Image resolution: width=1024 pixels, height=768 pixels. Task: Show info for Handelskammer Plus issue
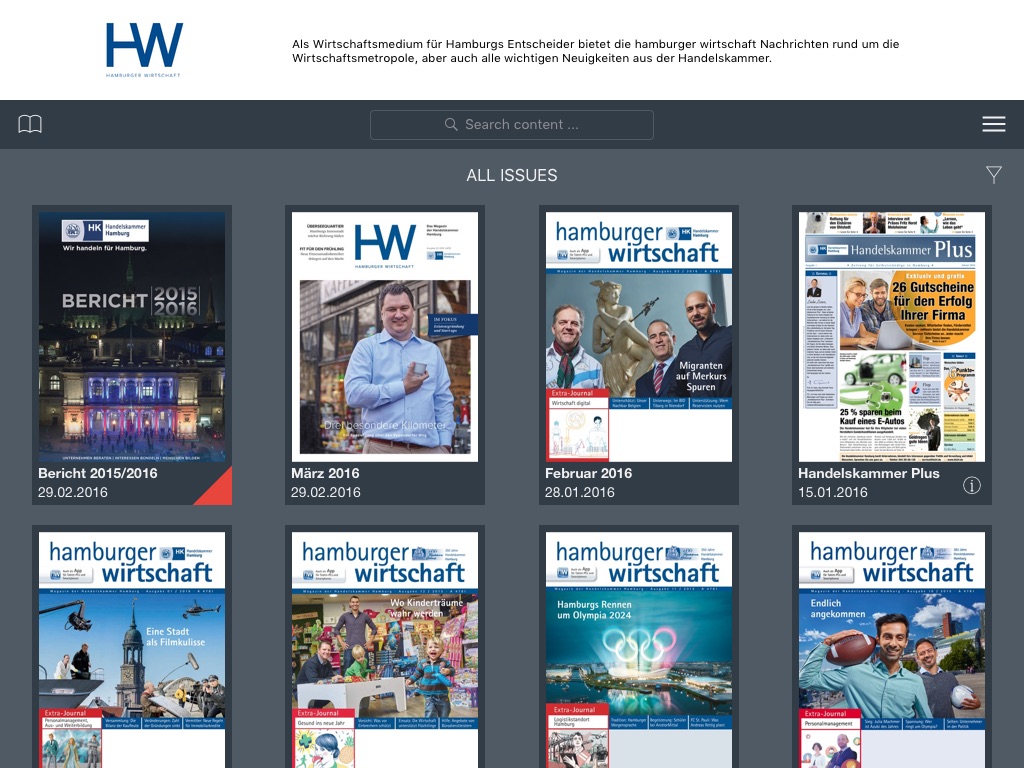tap(971, 485)
